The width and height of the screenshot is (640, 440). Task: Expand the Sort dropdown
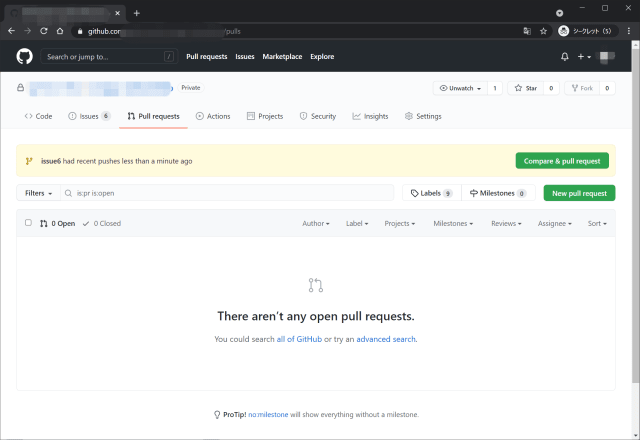(597, 224)
